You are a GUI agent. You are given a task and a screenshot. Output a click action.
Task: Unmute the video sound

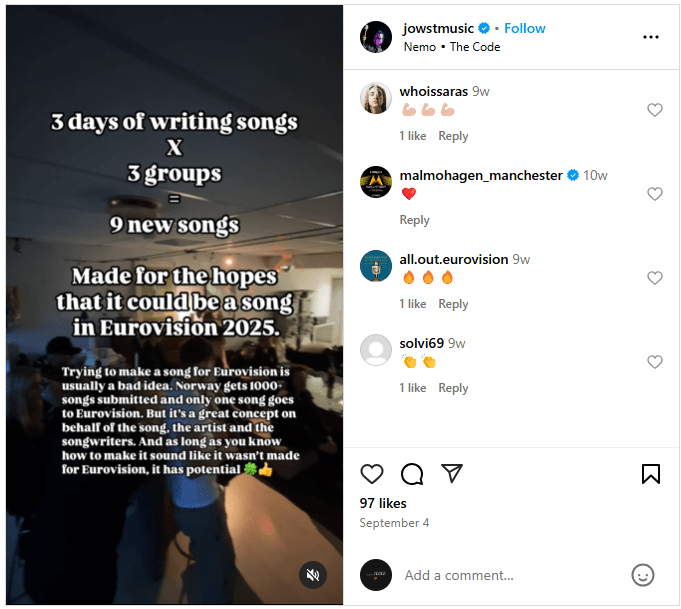pyautogui.click(x=313, y=575)
